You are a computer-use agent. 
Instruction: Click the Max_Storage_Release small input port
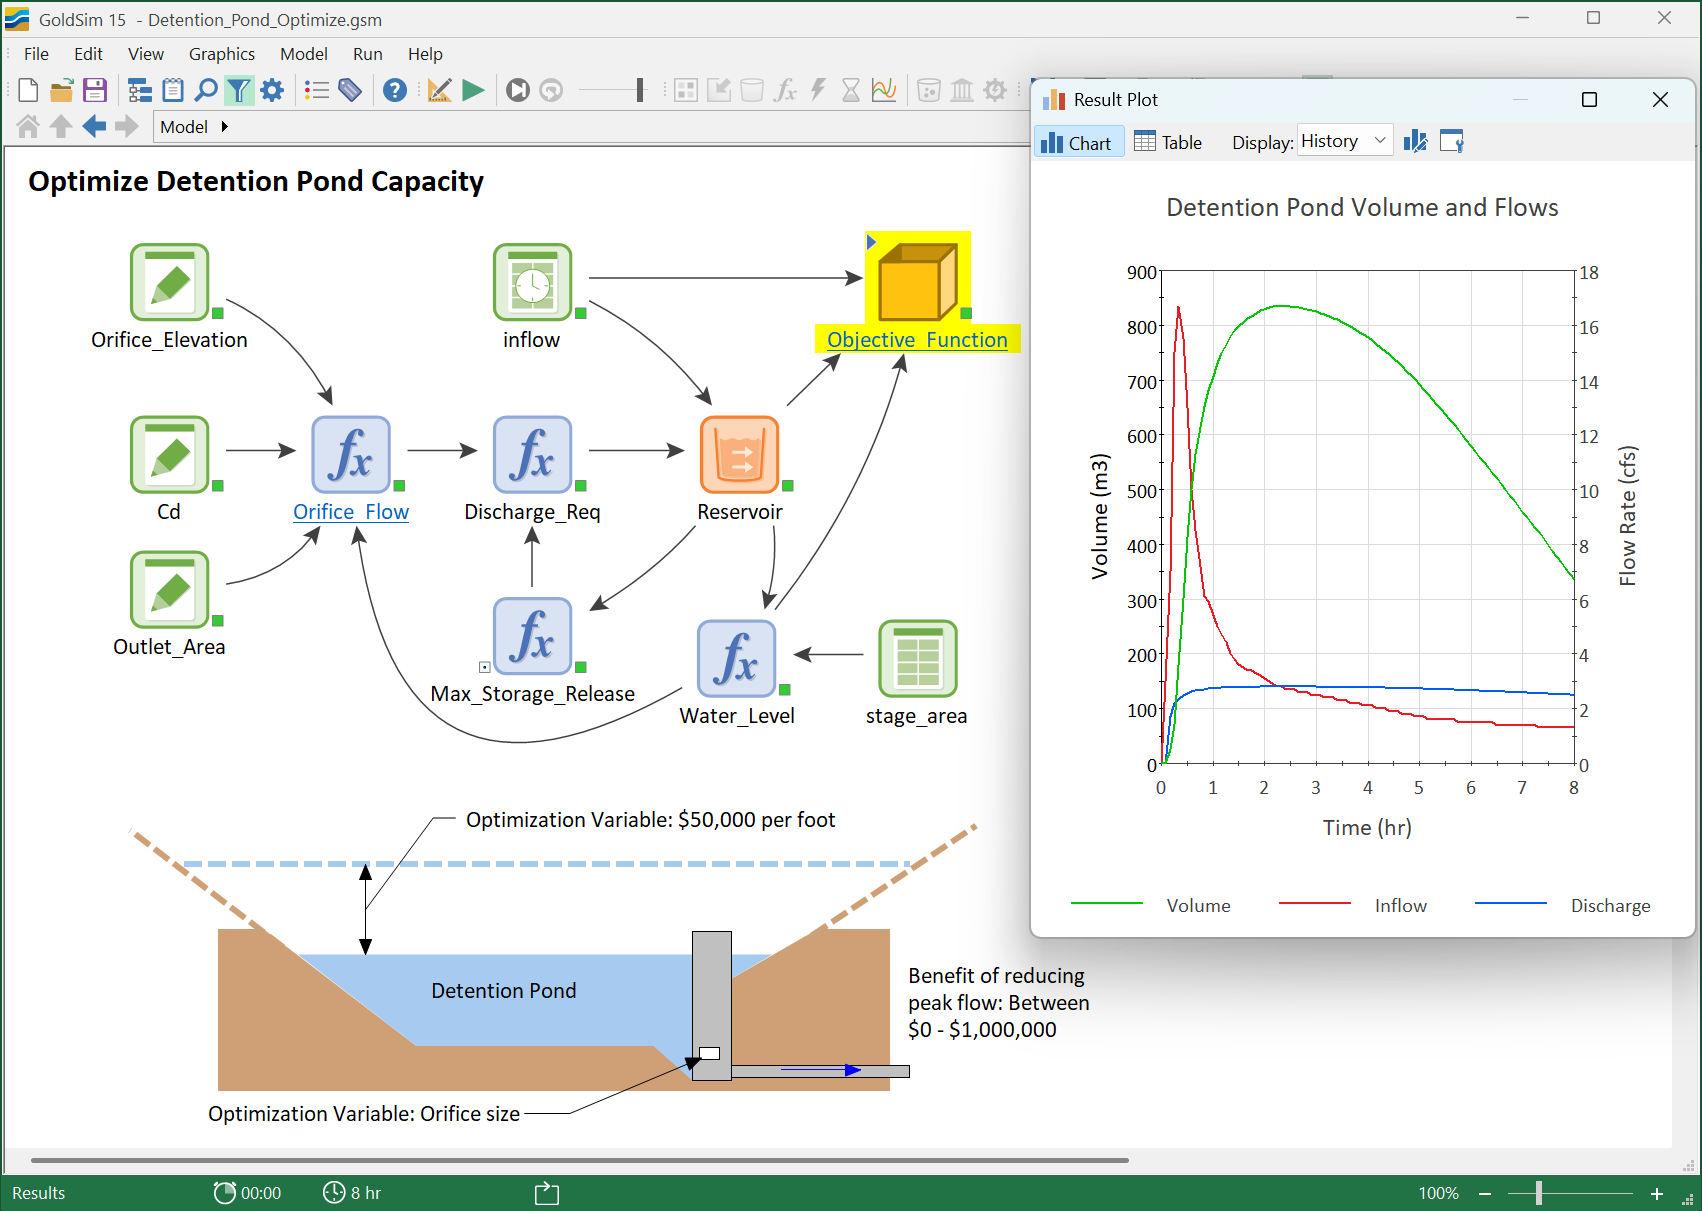(x=485, y=667)
